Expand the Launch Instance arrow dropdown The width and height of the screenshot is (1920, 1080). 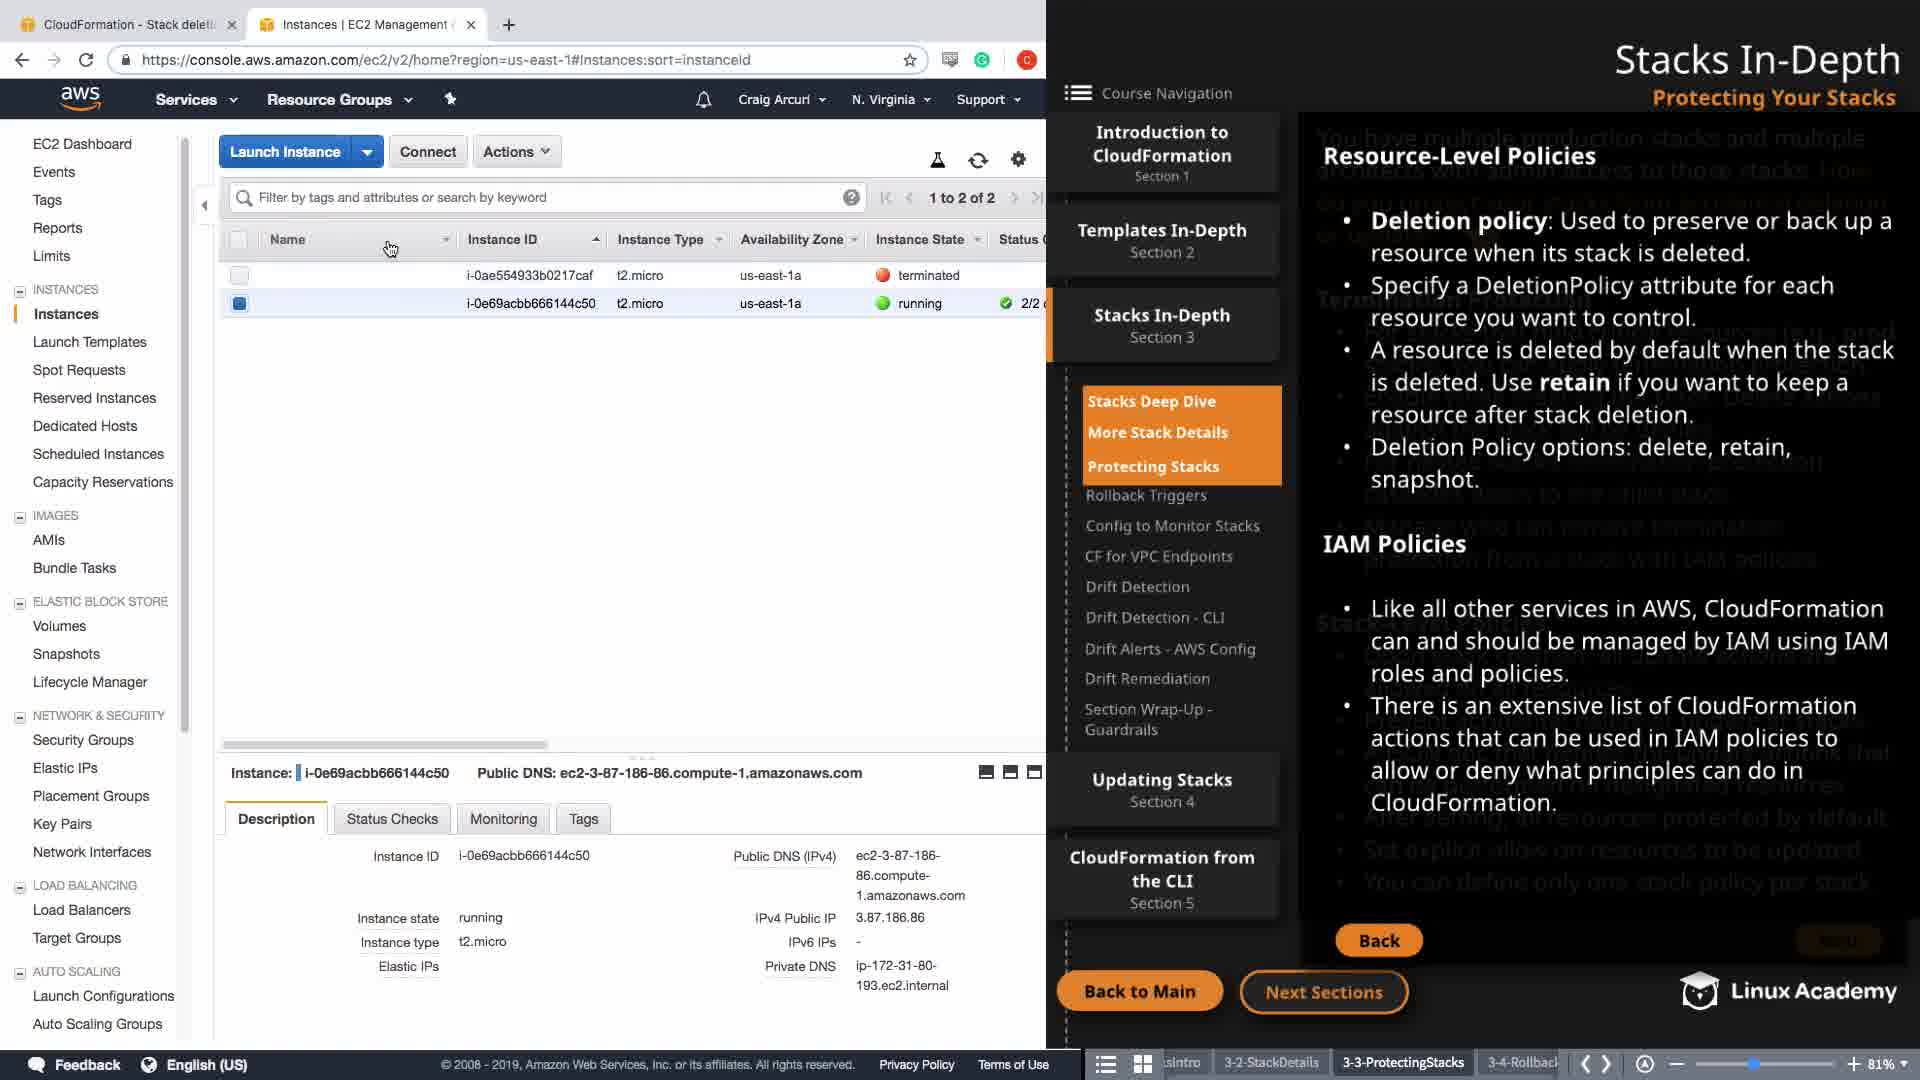tap(367, 152)
